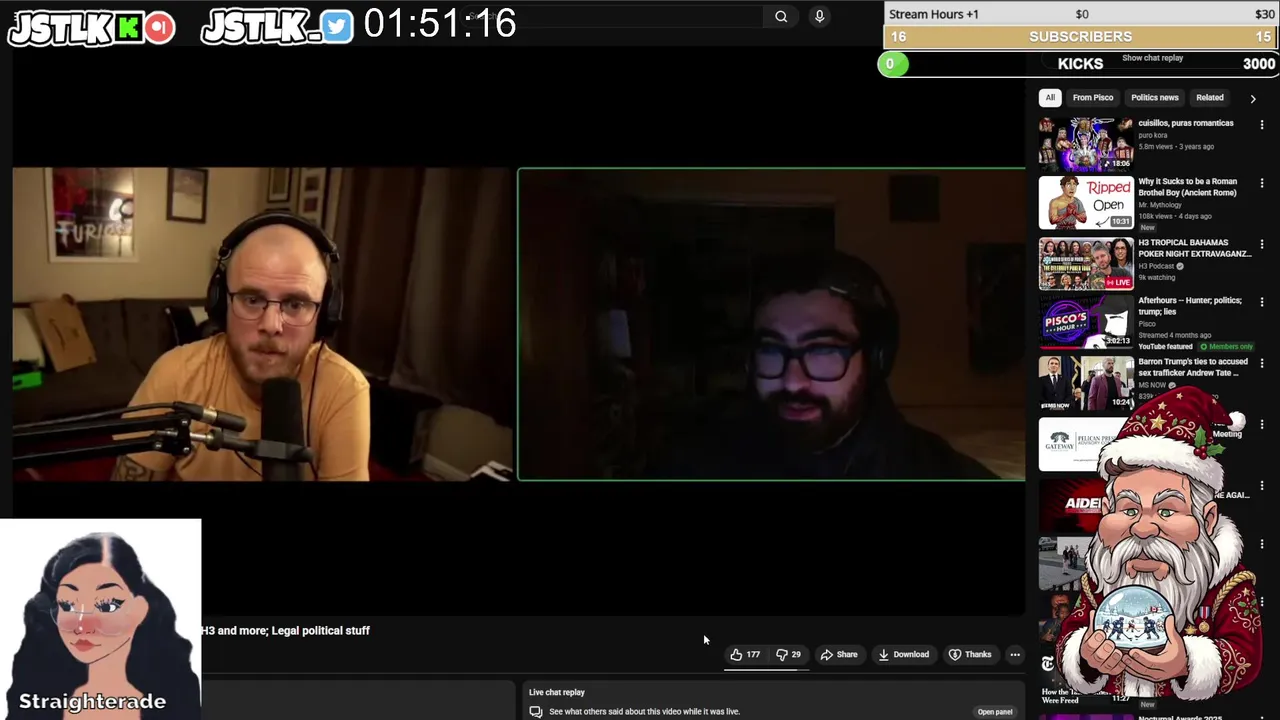Select the Related filter chip
Viewport: 1280px width, 720px height.
1210,98
